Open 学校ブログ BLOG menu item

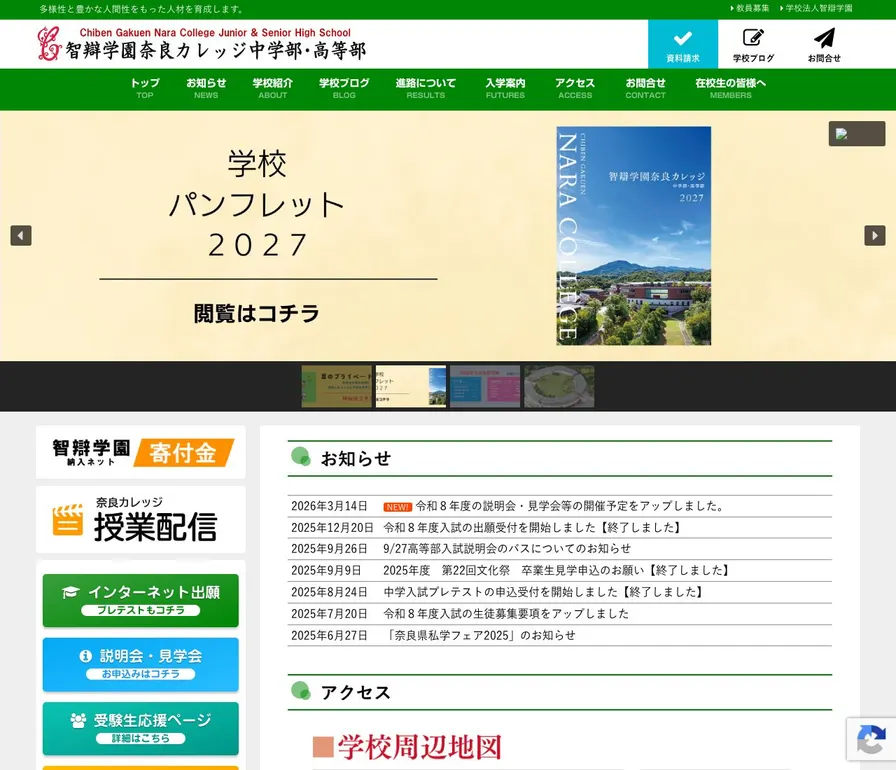(344, 89)
